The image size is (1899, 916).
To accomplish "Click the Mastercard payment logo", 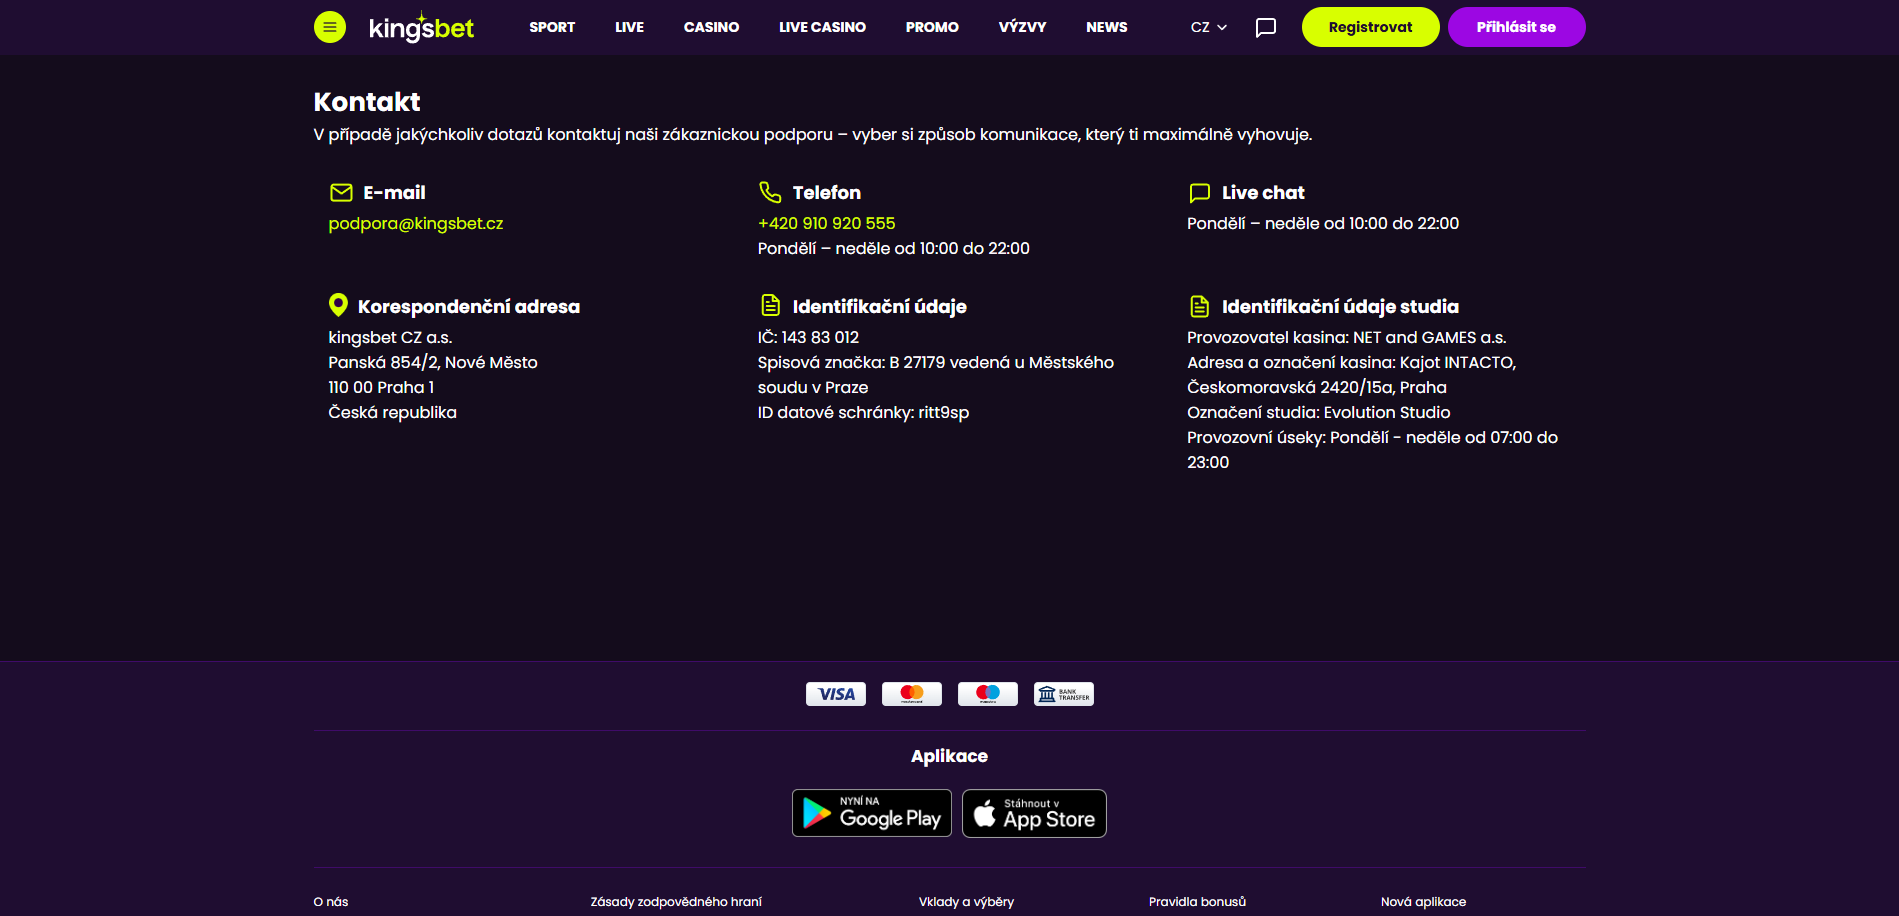I will (x=912, y=694).
